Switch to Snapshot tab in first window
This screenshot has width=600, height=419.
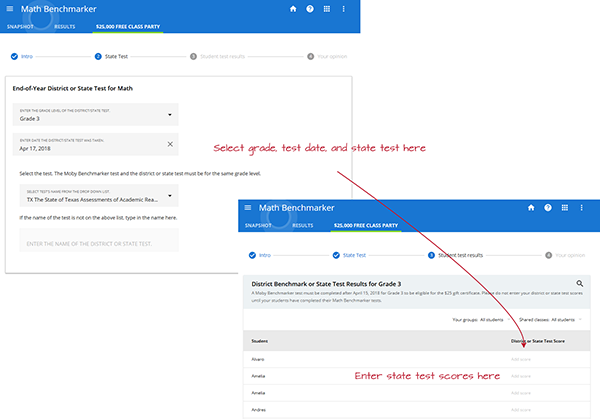tap(20, 26)
